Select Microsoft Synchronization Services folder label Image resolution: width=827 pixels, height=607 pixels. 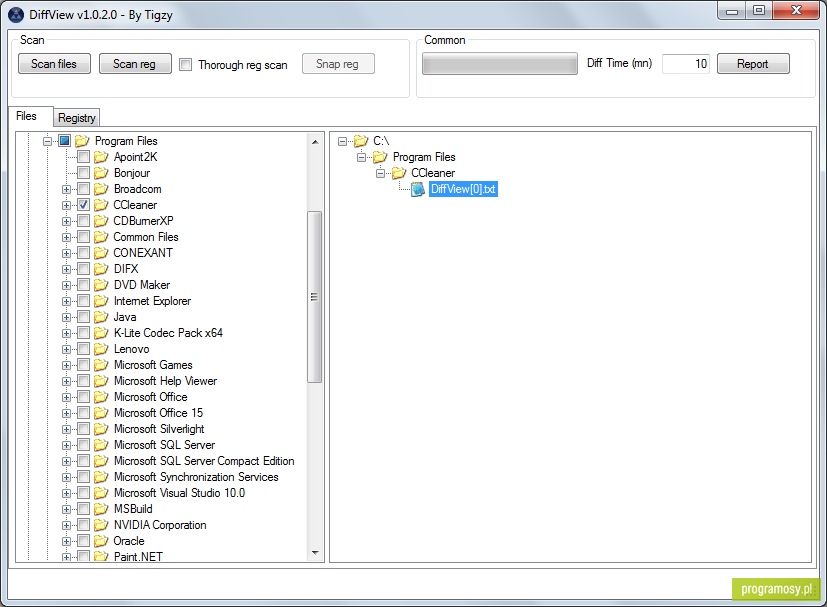click(x=196, y=477)
